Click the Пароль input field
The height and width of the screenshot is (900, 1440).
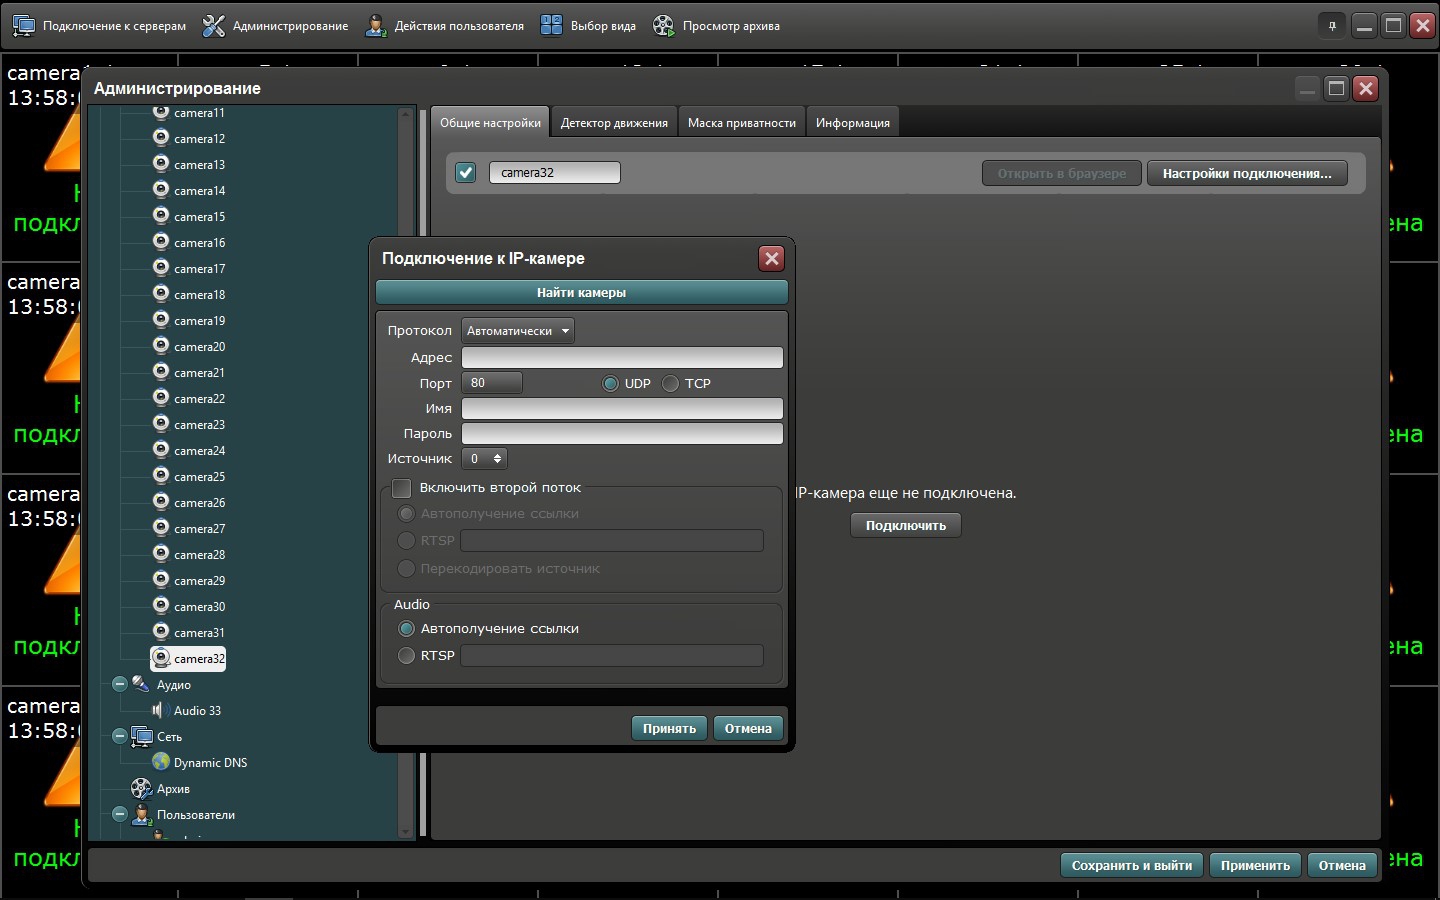[622, 433]
